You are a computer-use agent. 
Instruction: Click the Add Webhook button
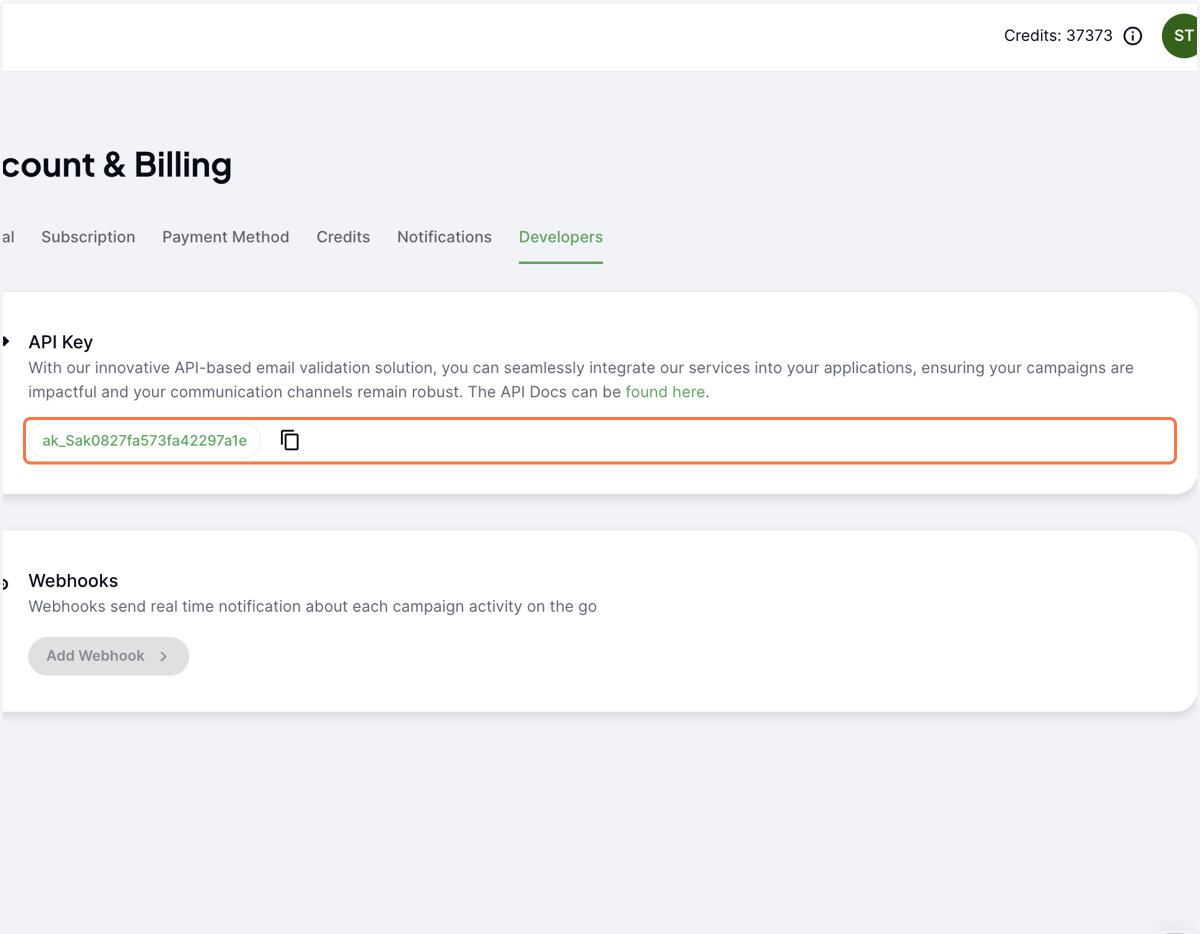click(x=109, y=656)
